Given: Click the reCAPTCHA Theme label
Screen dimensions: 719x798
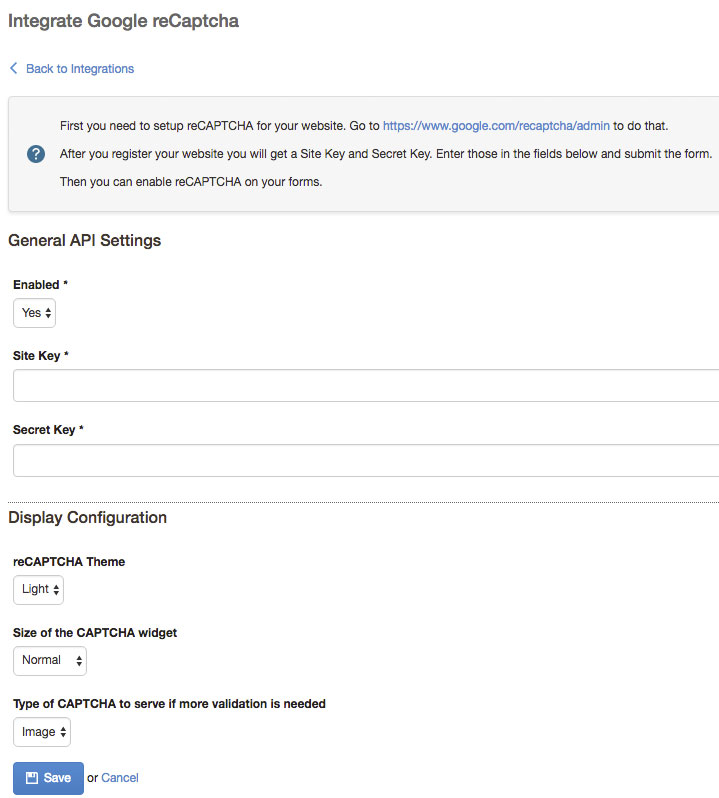Looking at the screenshot, I should (69, 562).
